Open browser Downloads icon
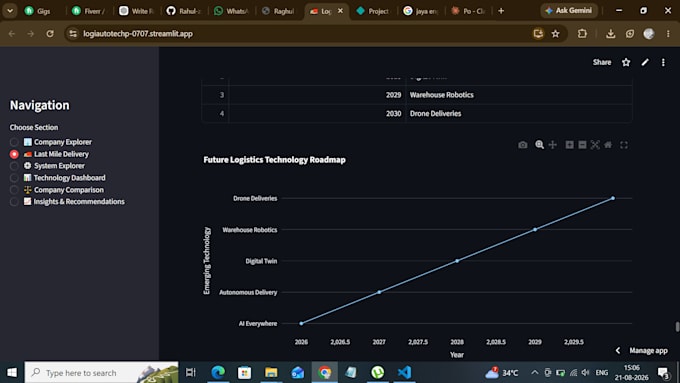Screen dimensions: 680x383 tap(611, 34)
